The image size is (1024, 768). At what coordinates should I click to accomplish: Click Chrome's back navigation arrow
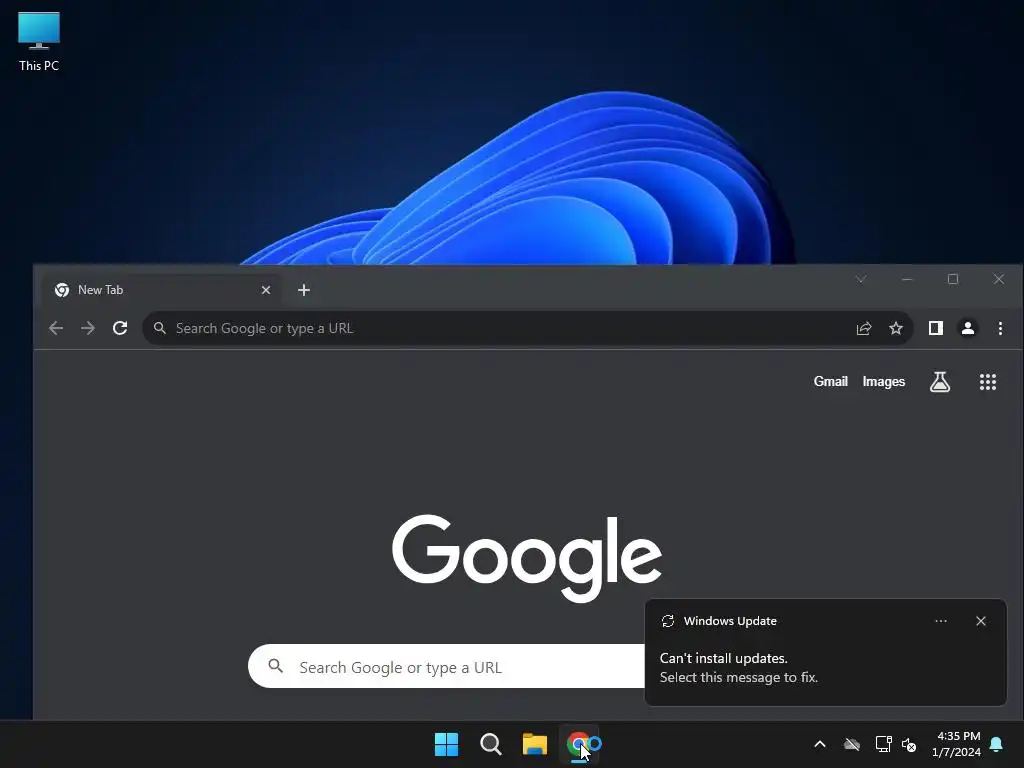(x=56, y=328)
